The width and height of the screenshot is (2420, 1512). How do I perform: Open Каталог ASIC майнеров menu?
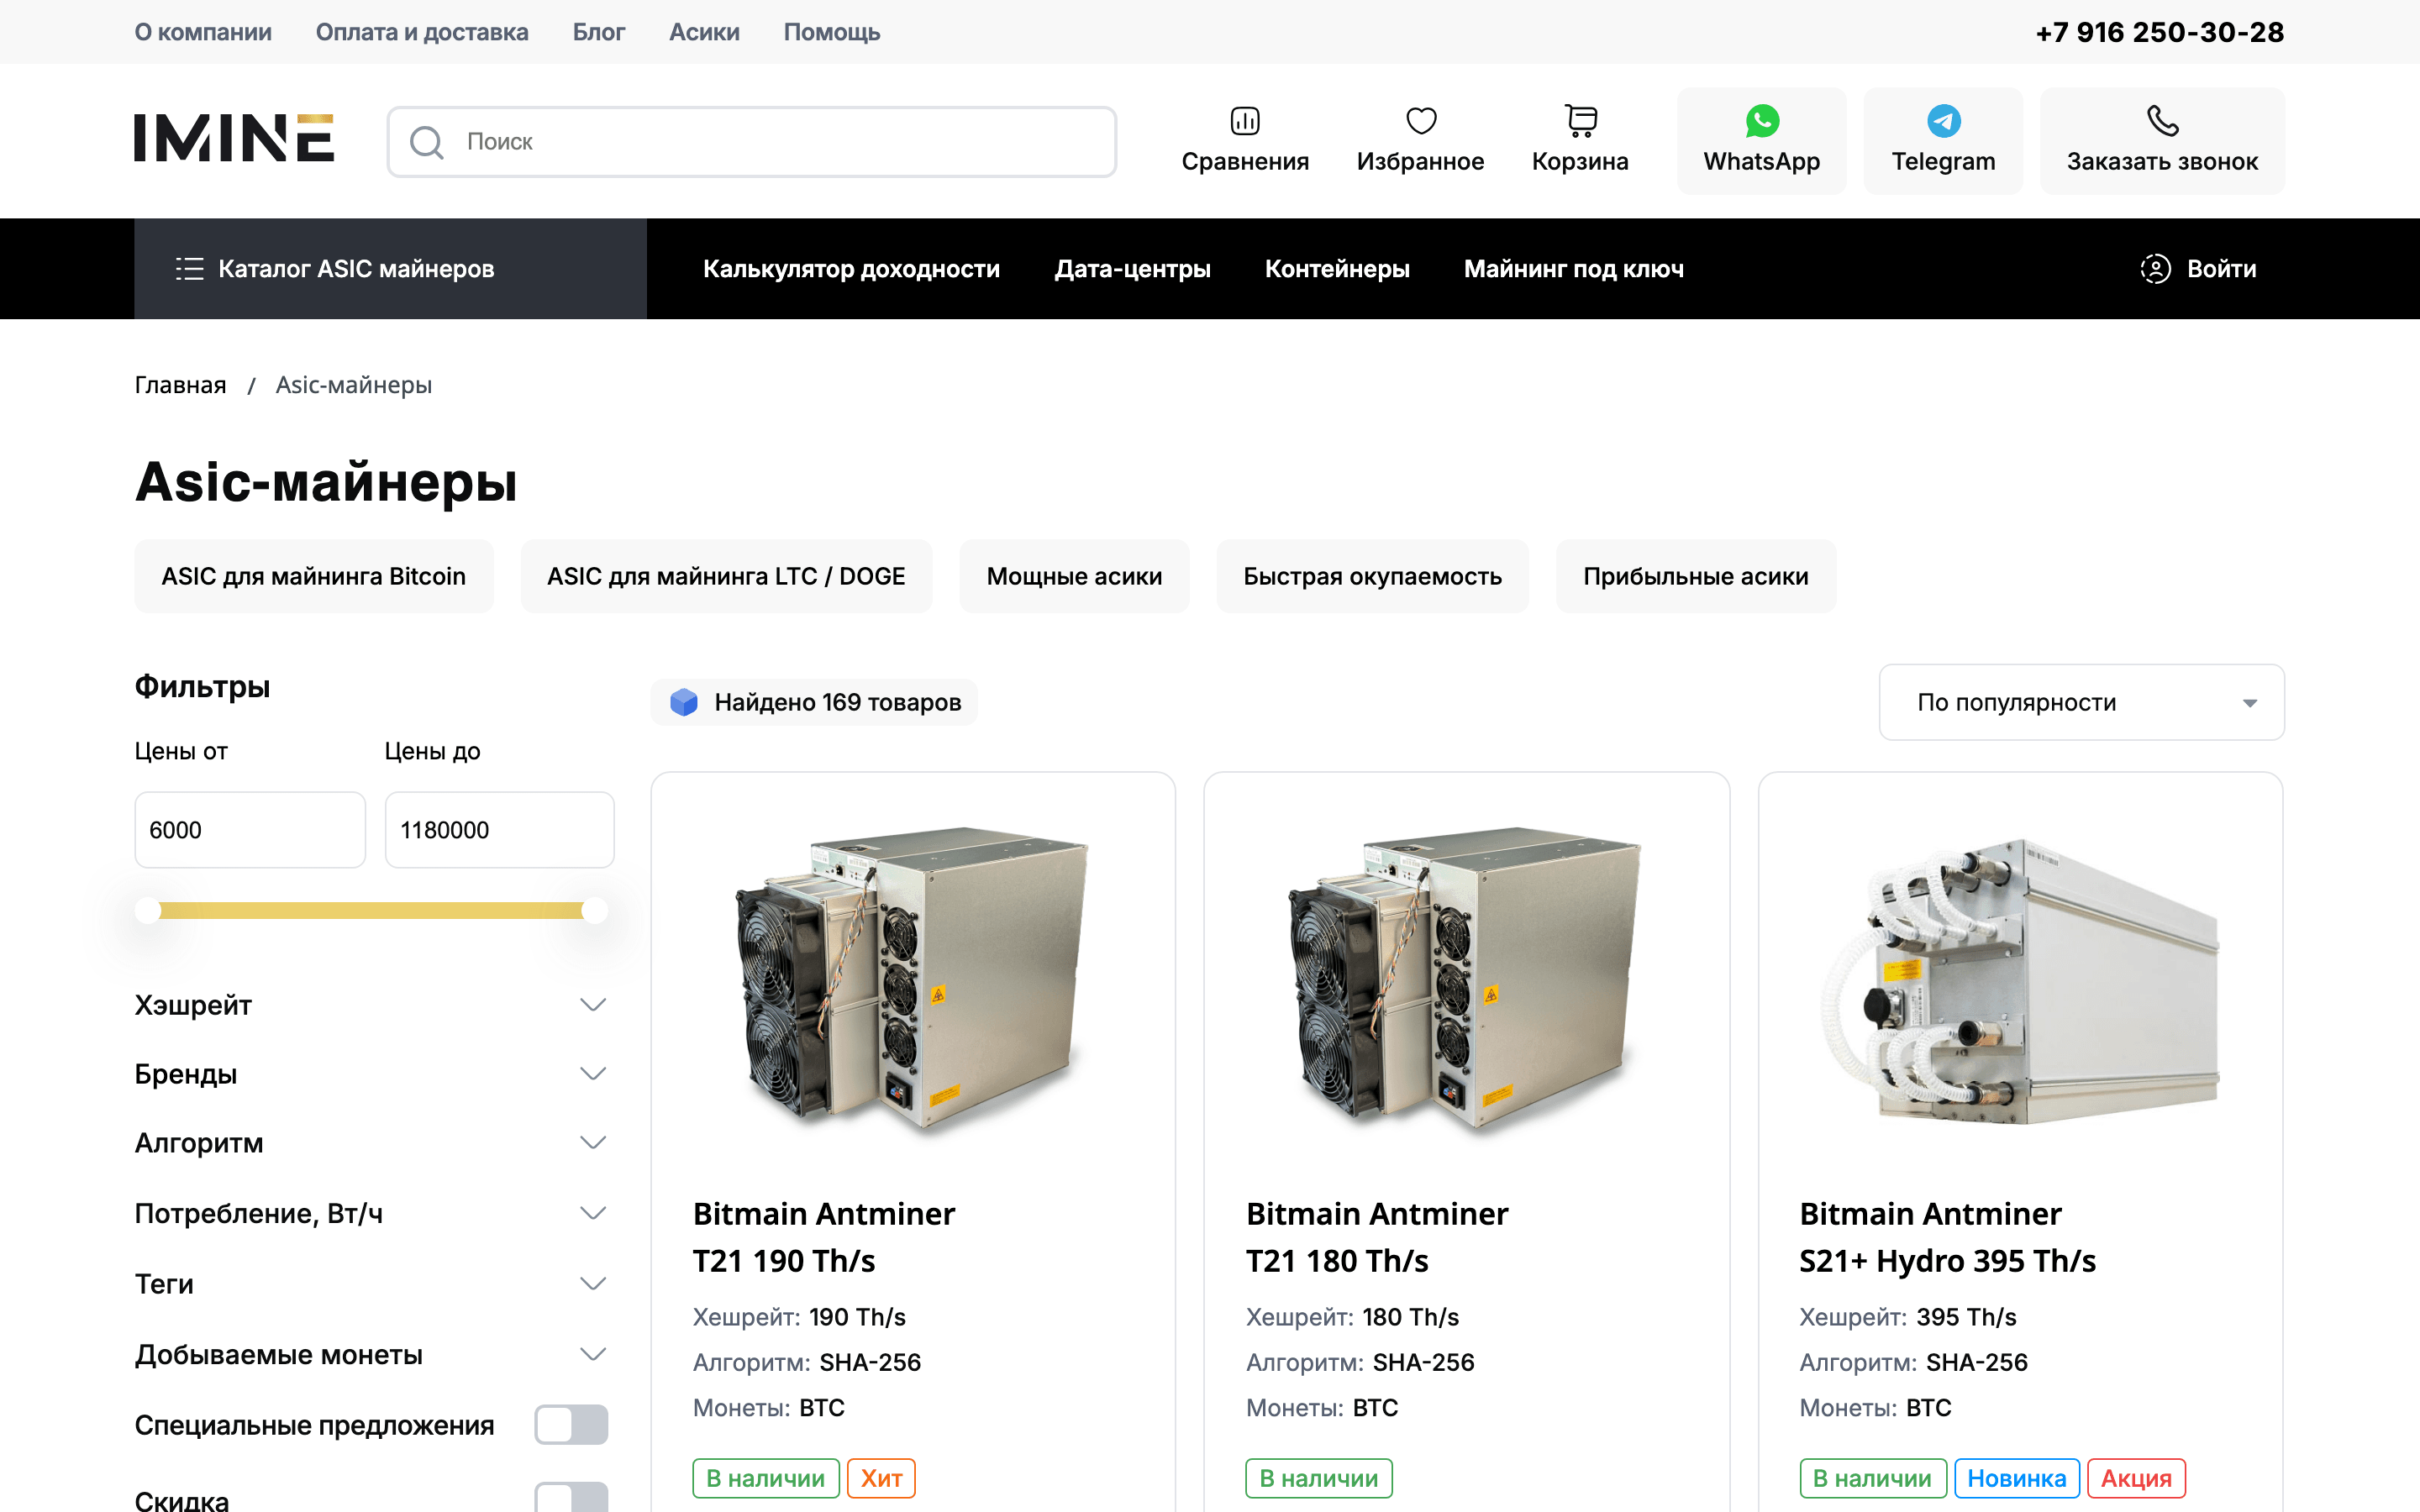pyautogui.click(x=390, y=269)
